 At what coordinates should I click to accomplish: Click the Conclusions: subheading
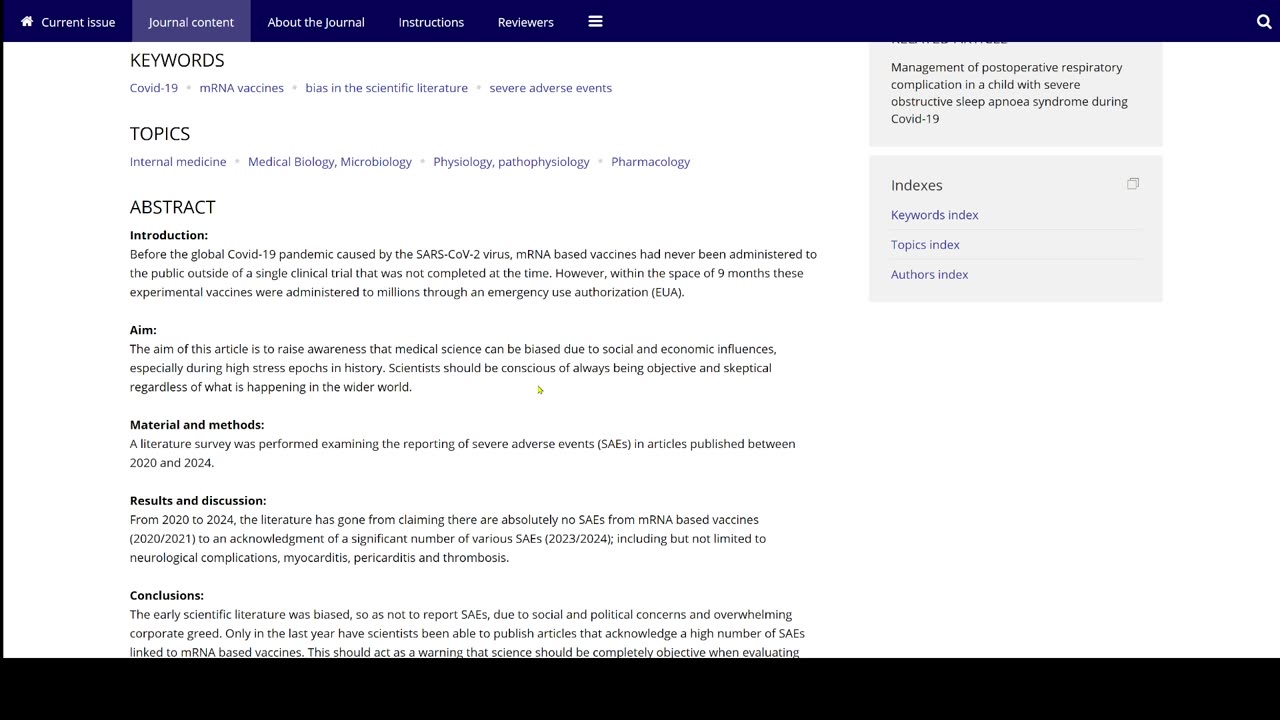167,596
